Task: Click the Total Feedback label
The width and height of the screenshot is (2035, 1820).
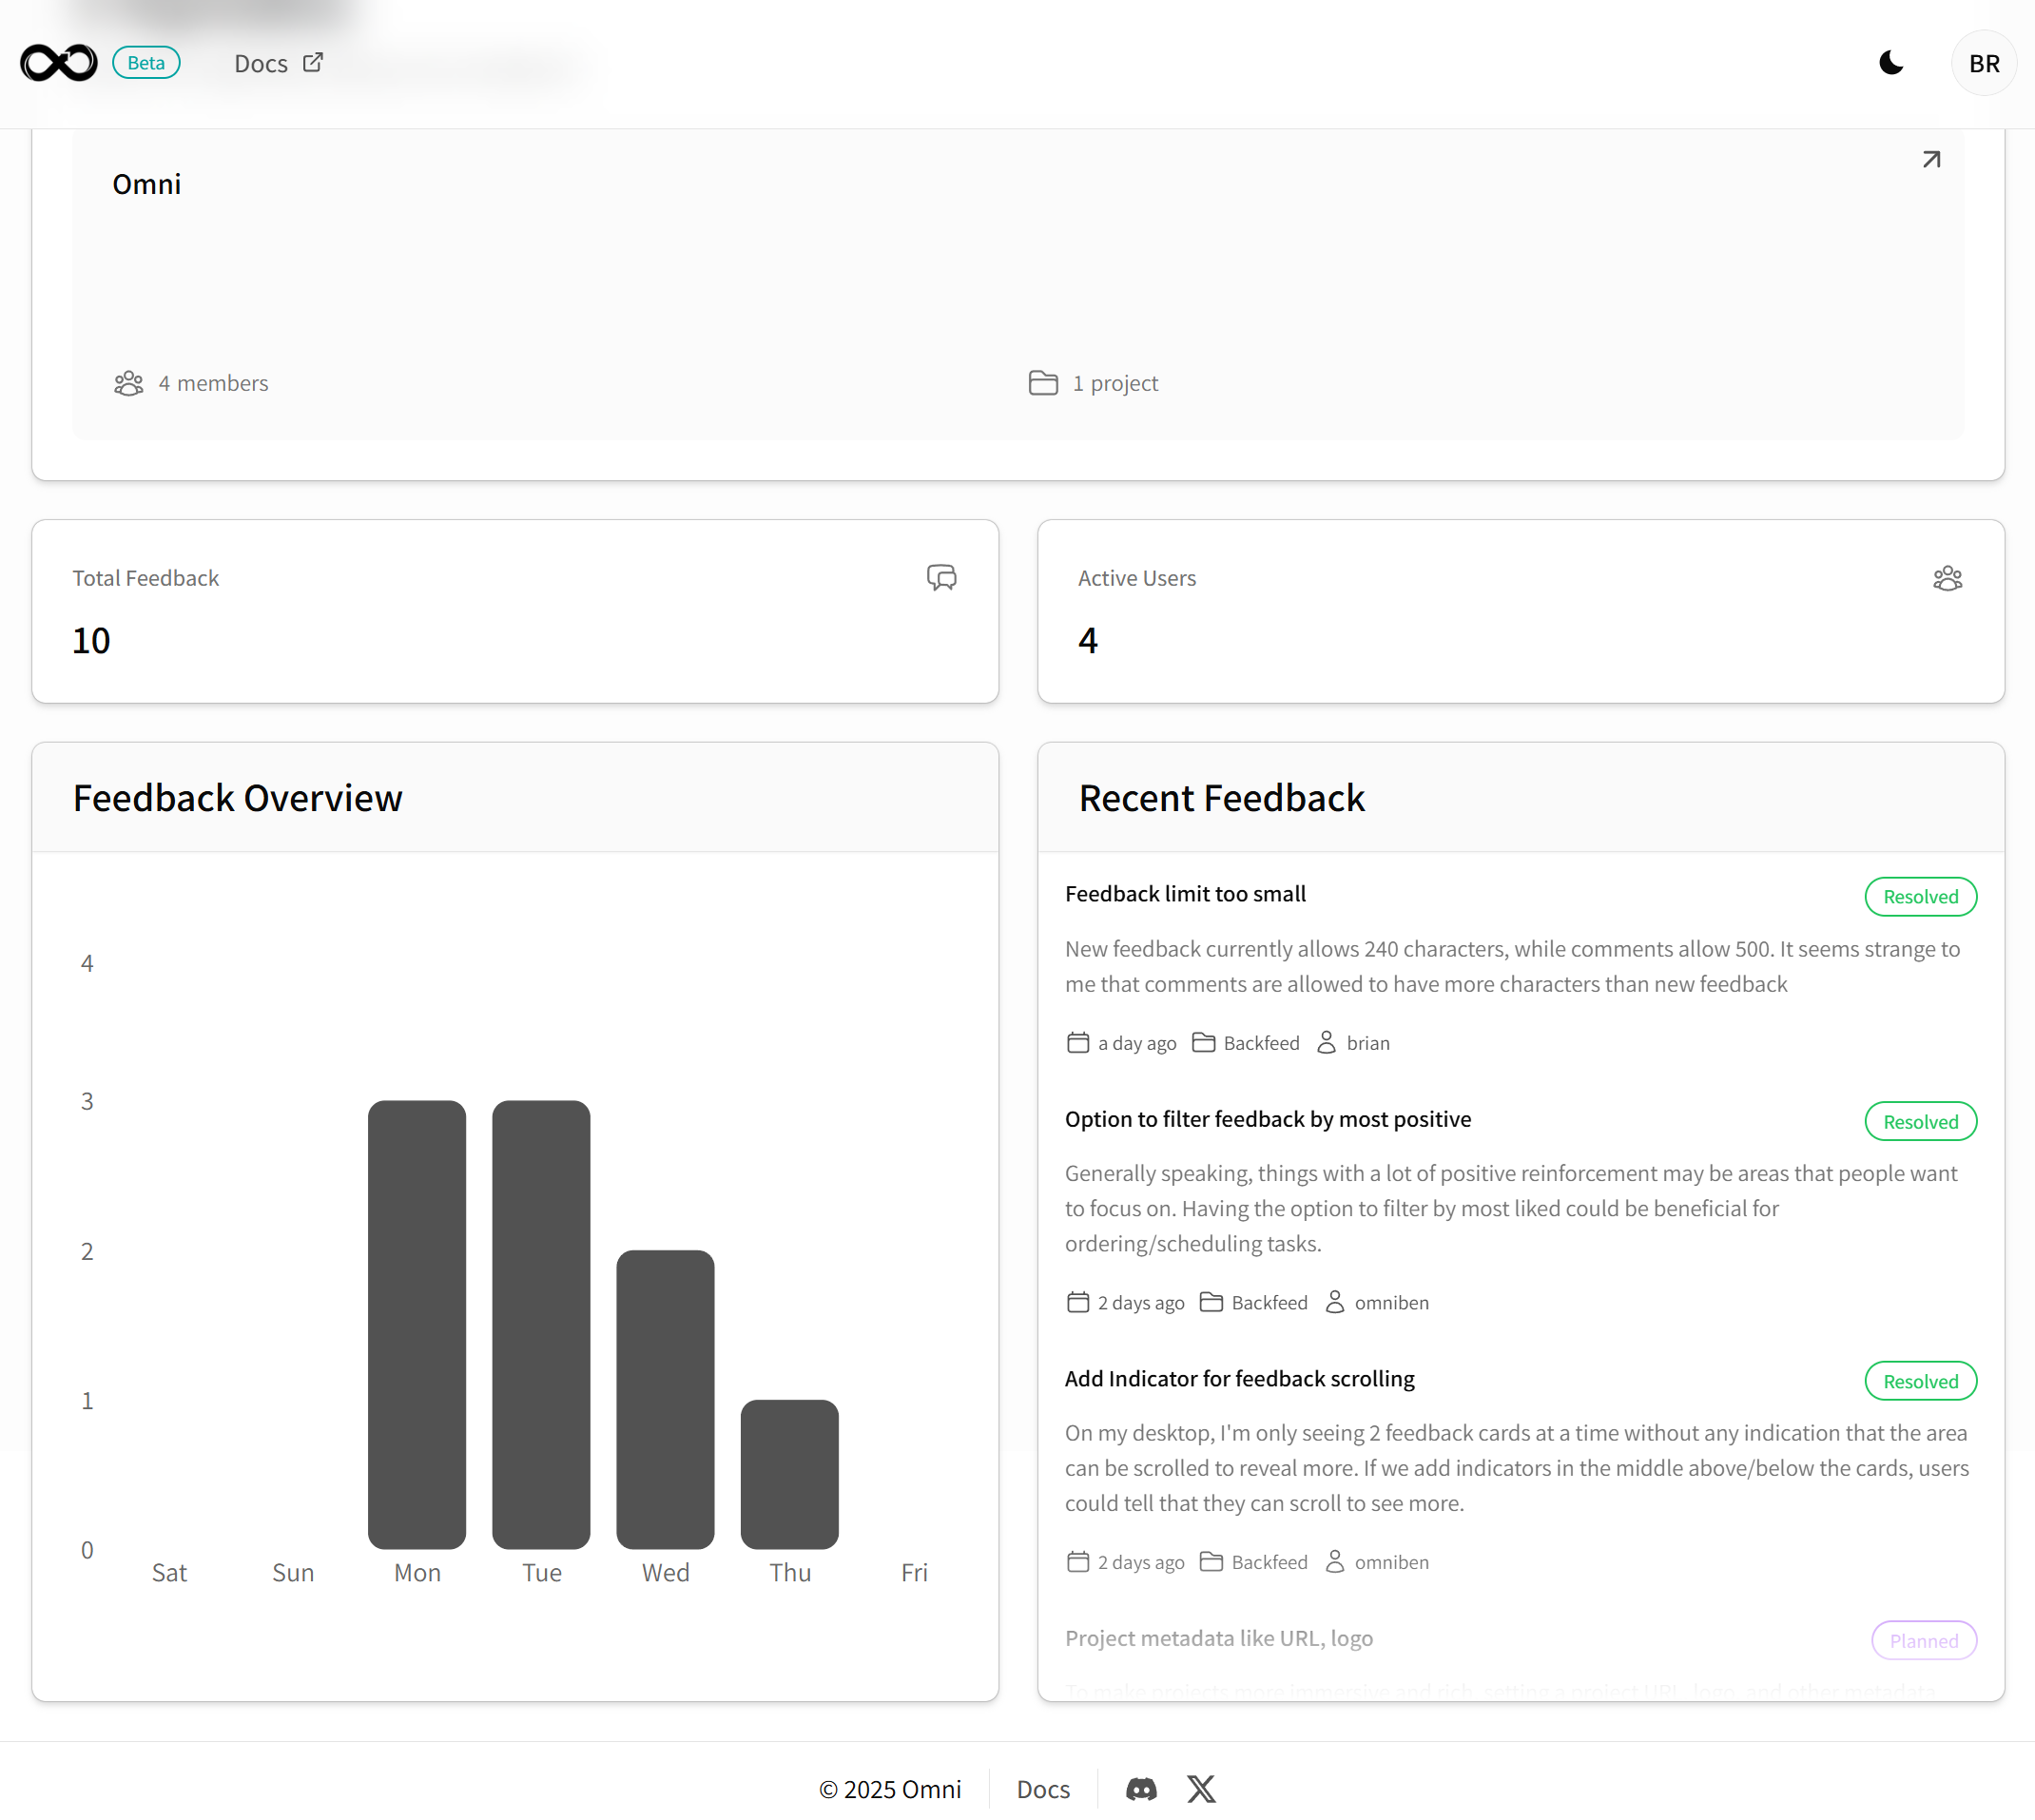Action: coord(145,578)
